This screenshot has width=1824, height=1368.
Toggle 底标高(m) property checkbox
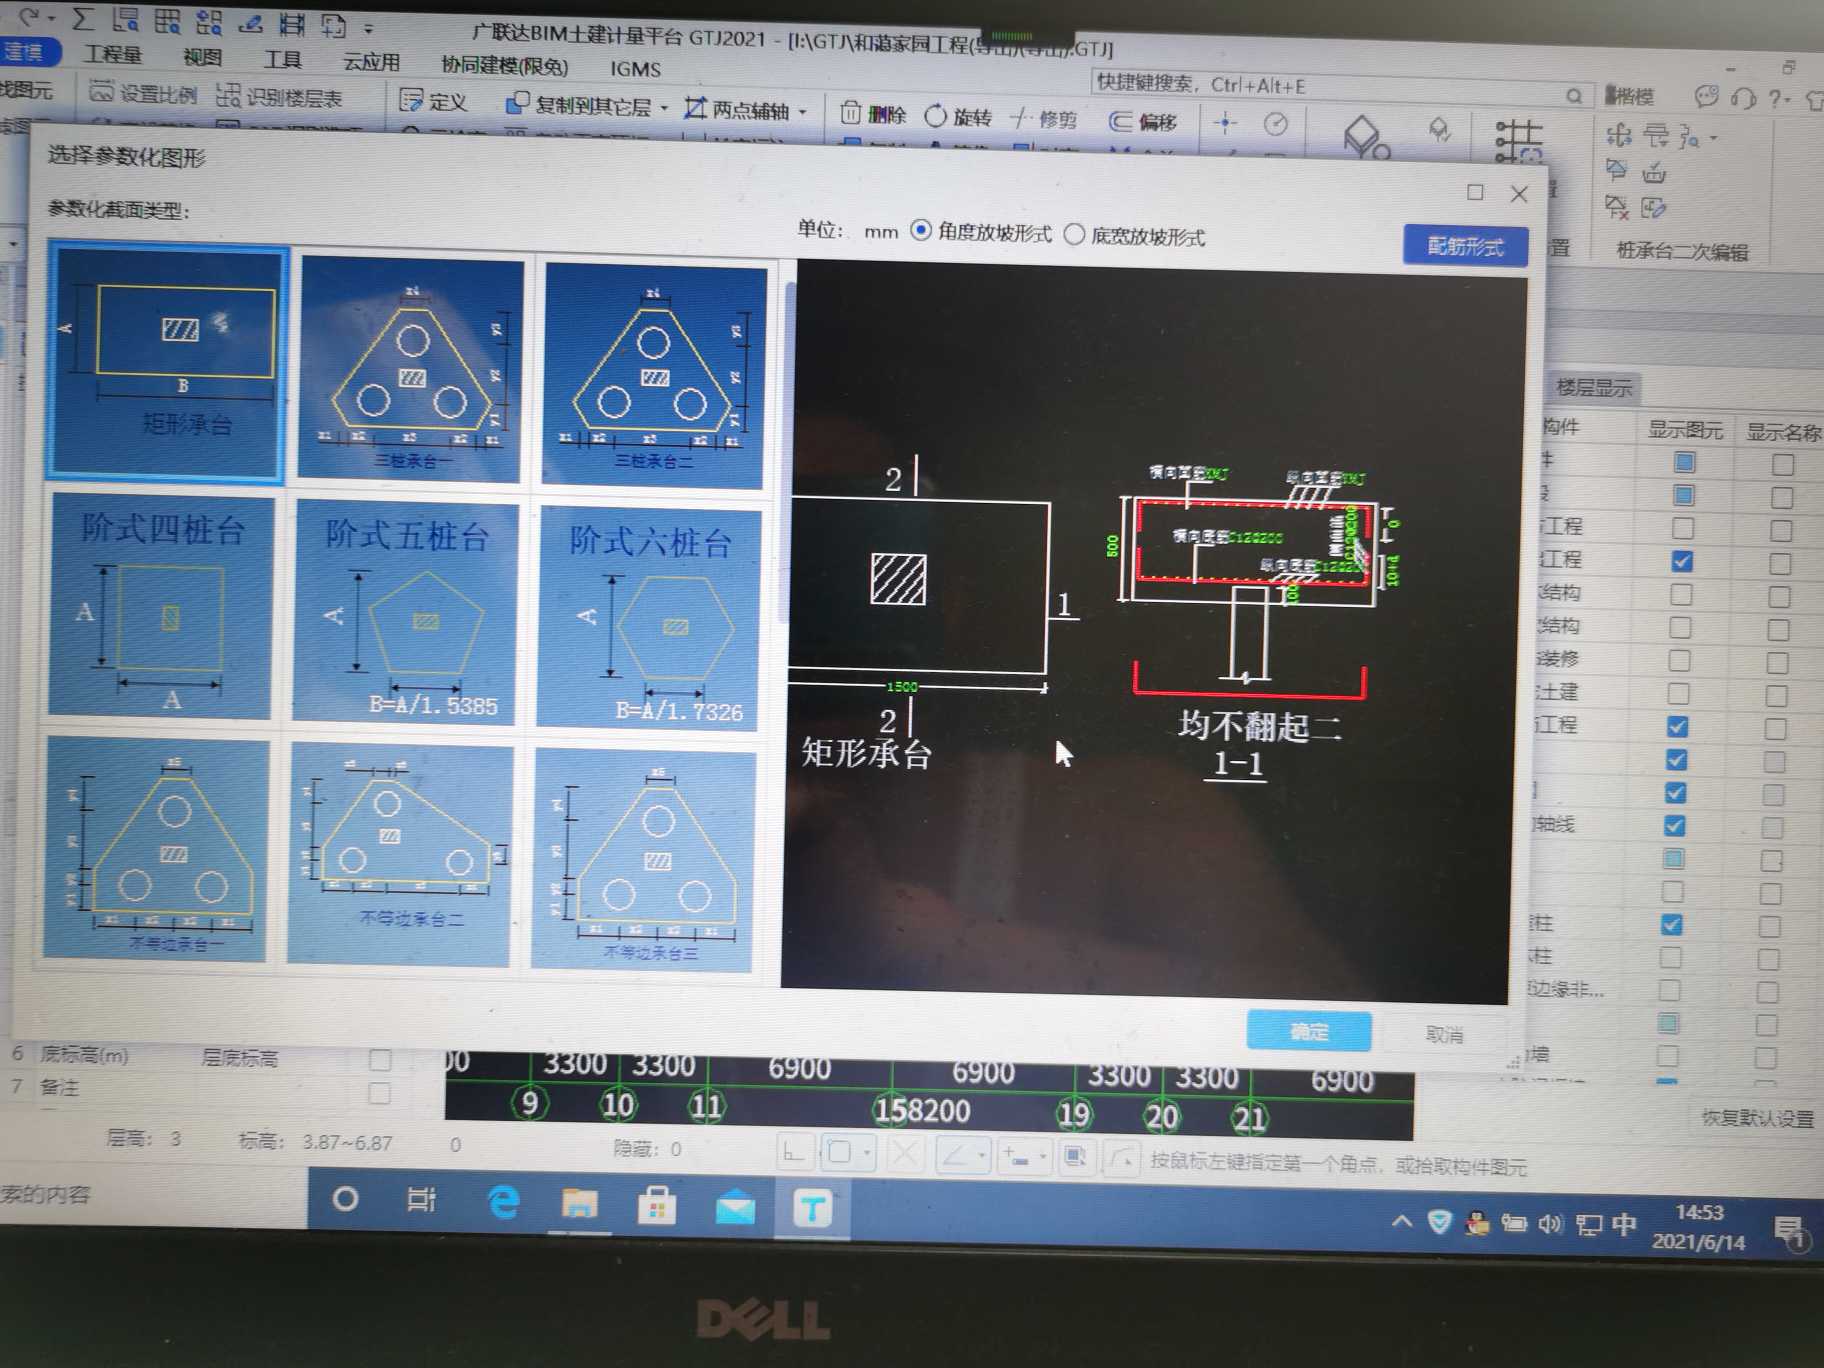point(380,1059)
